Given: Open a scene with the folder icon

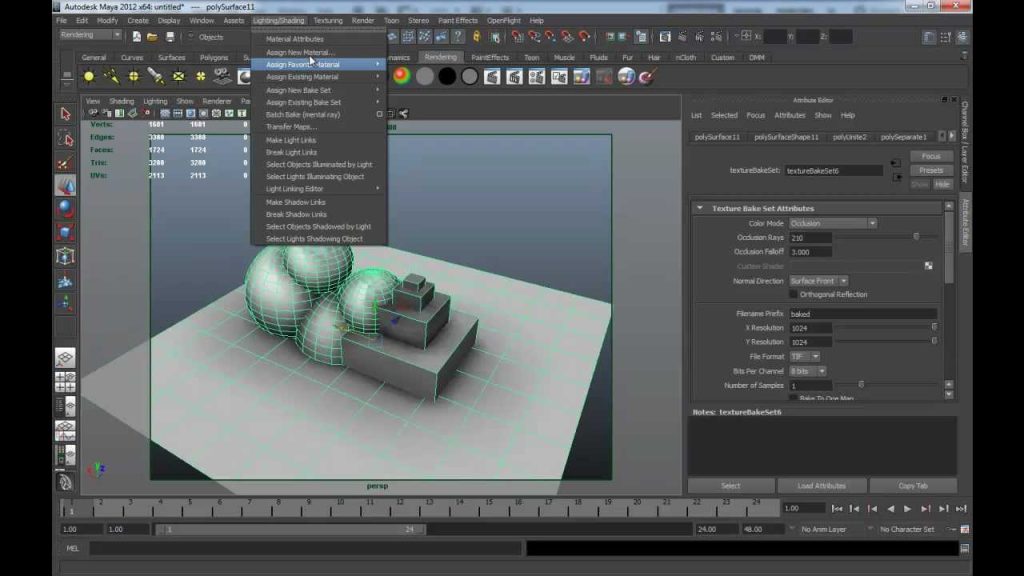Looking at the screenshot, I should (x=152, y=37).
